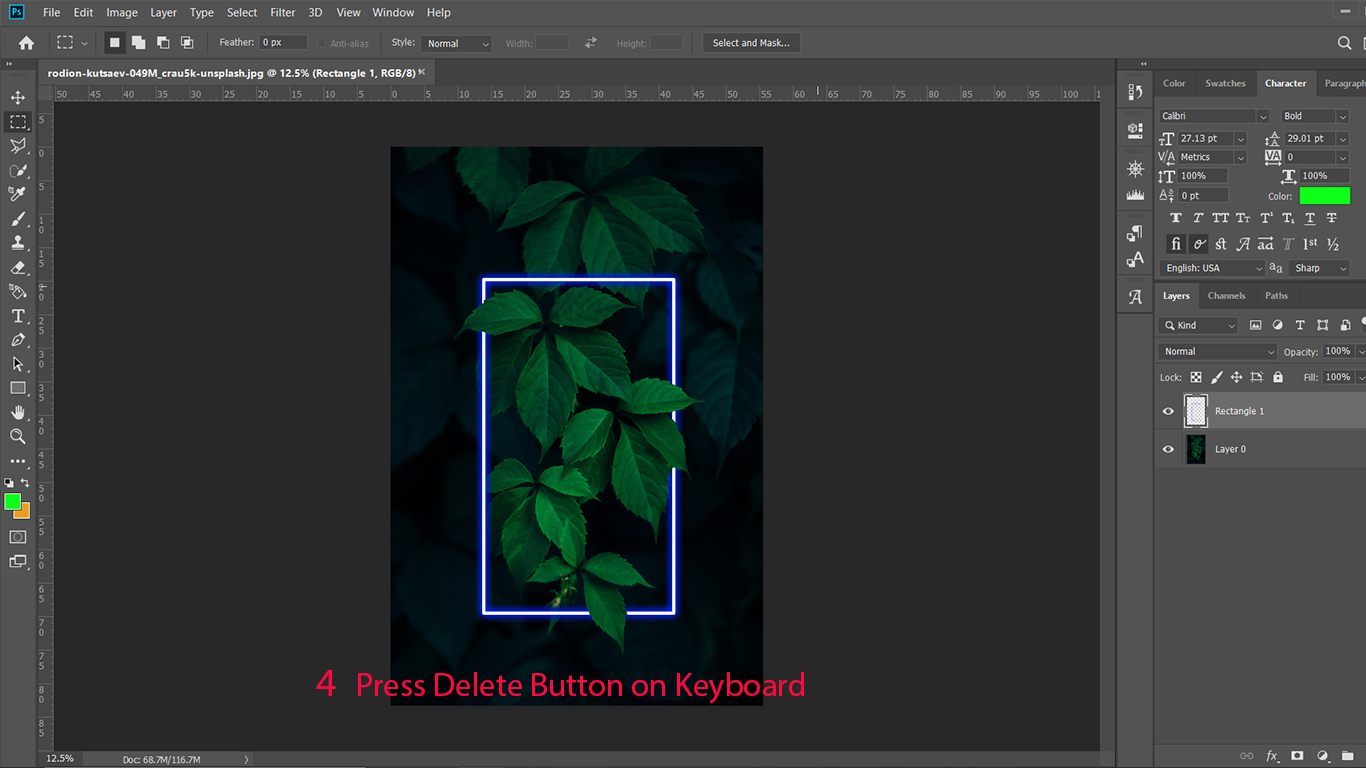
Task: Open the layer blend mode dropdown
Action: [x=1218, y=351]
